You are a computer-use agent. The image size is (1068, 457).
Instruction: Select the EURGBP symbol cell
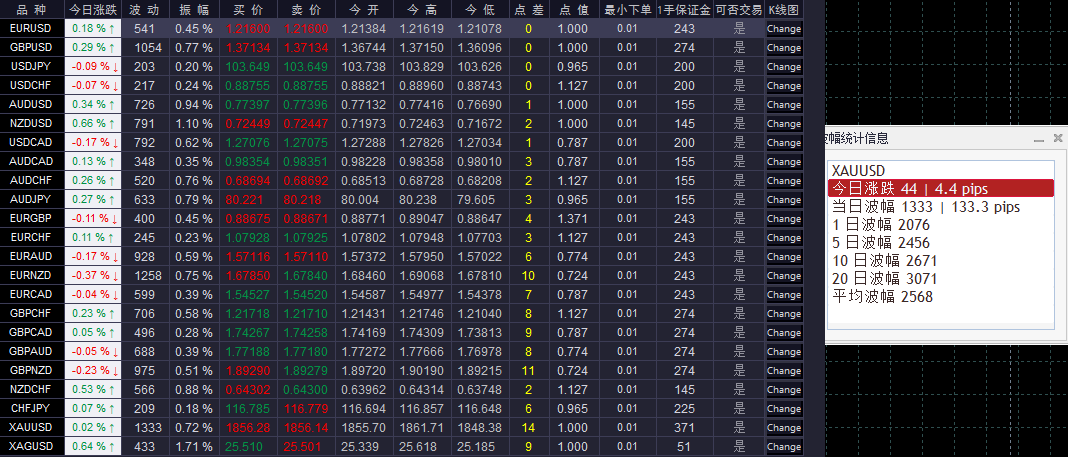(32, 219)
